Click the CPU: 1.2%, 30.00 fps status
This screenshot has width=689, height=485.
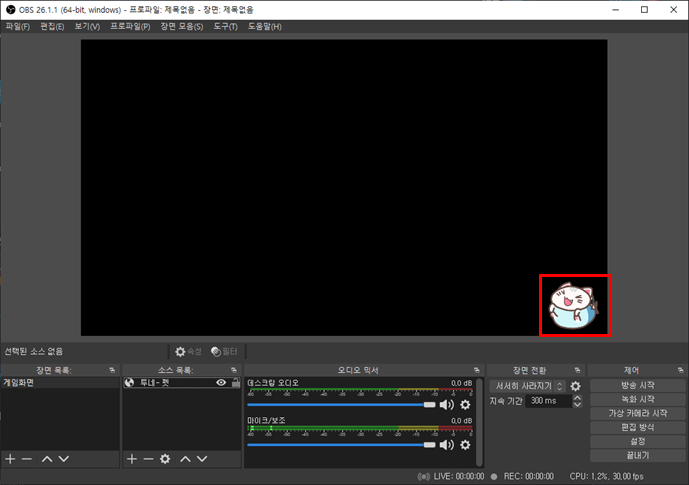pyautogui.click(x=606, y=476)
